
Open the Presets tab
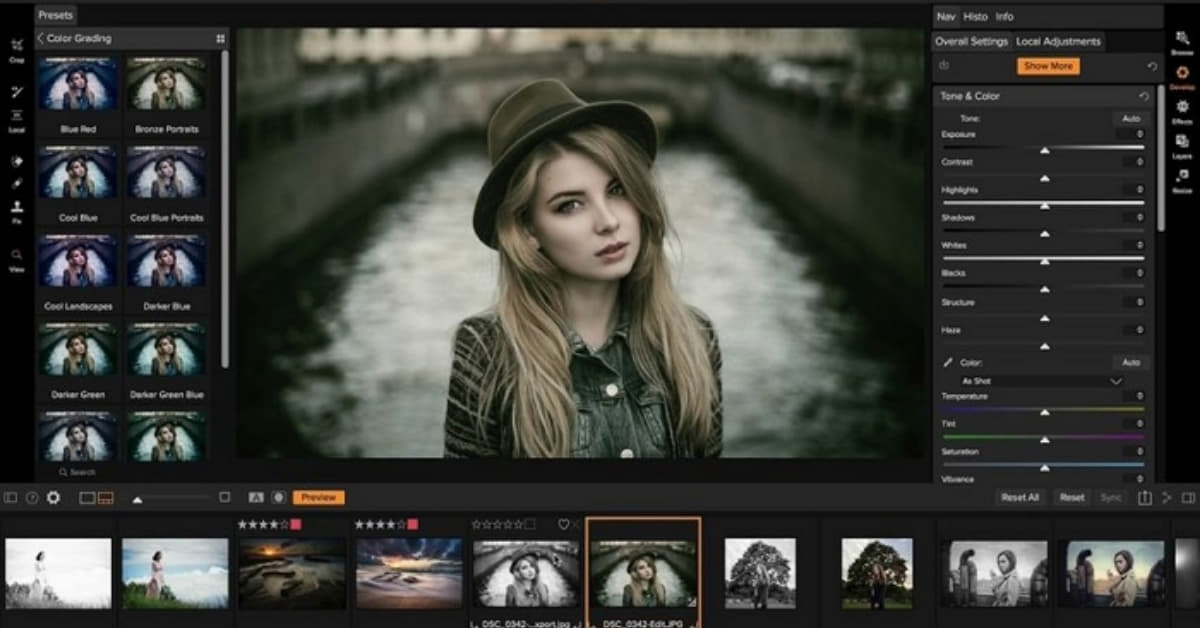coord(55,16)
